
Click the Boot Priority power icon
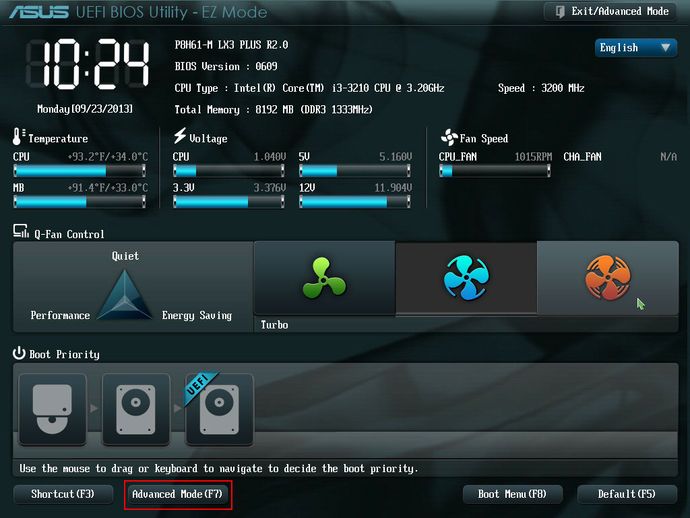pos(19,353)
